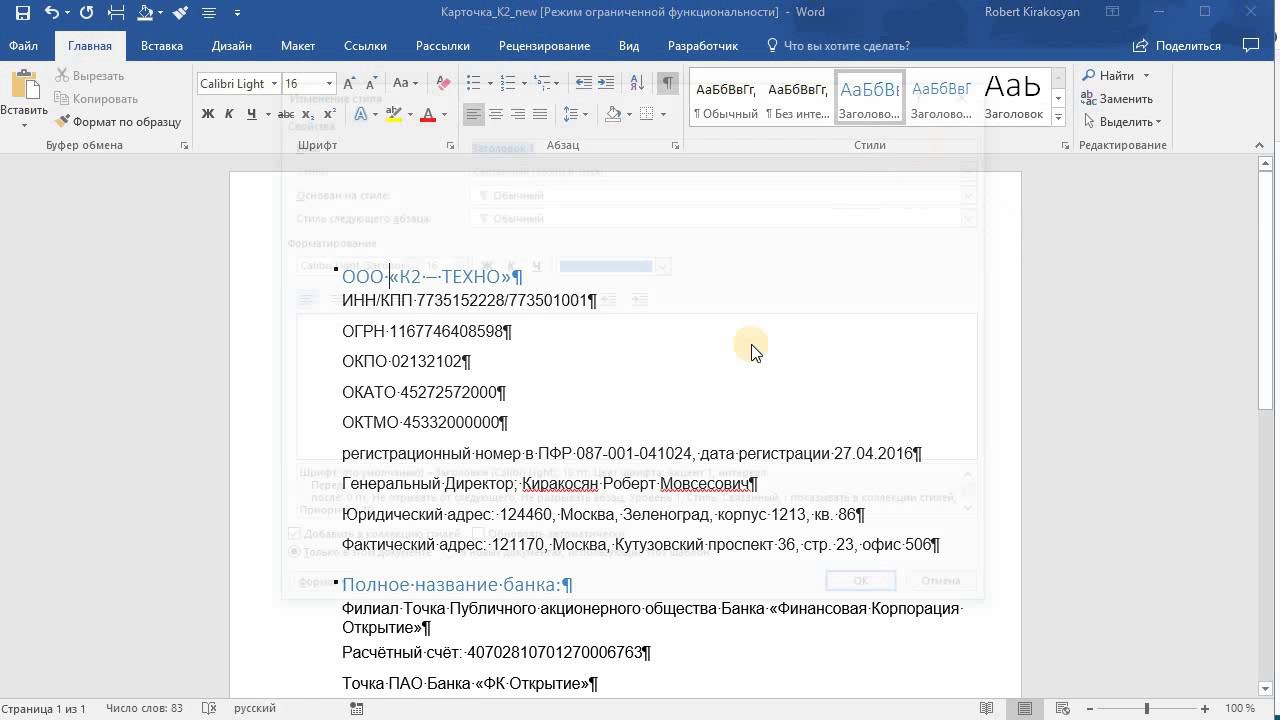Apply the red font color button

click(x=428, y=114)
